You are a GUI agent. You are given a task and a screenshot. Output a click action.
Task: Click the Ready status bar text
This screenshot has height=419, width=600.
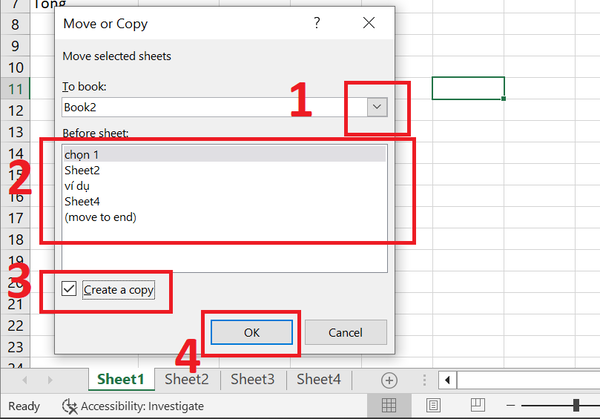pyautogui.click(x=24, y=406)
